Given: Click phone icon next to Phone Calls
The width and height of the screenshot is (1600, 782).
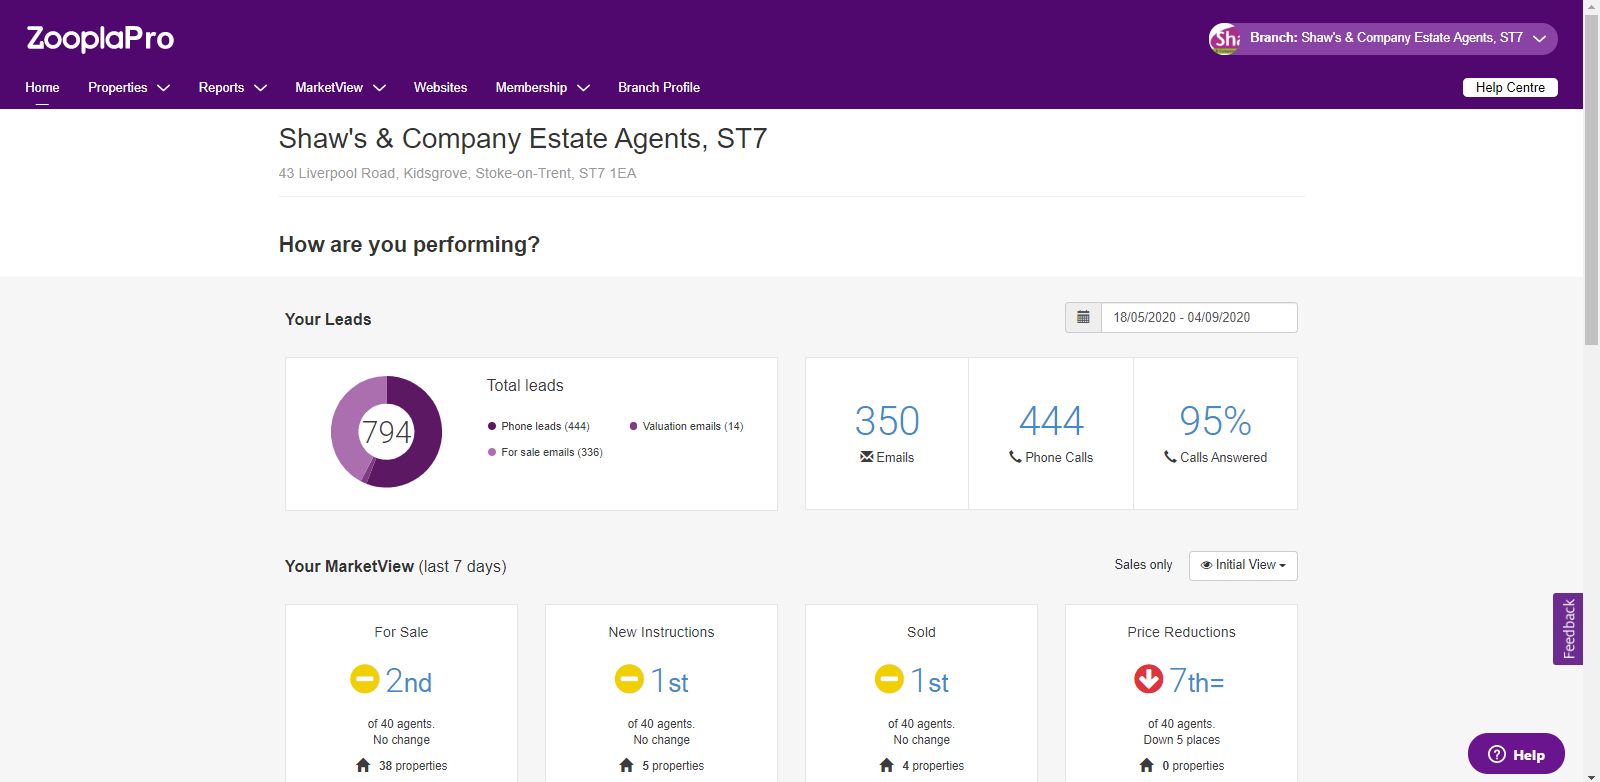Looking at the screenshot, I should coord(1015,457).
